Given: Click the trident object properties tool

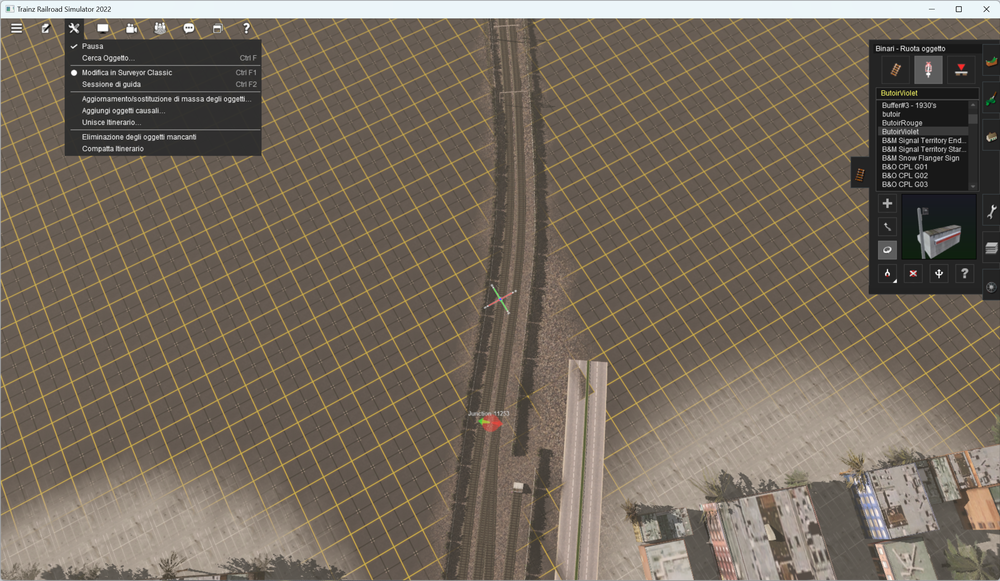Looking at the screenshot, I should 939,274.
